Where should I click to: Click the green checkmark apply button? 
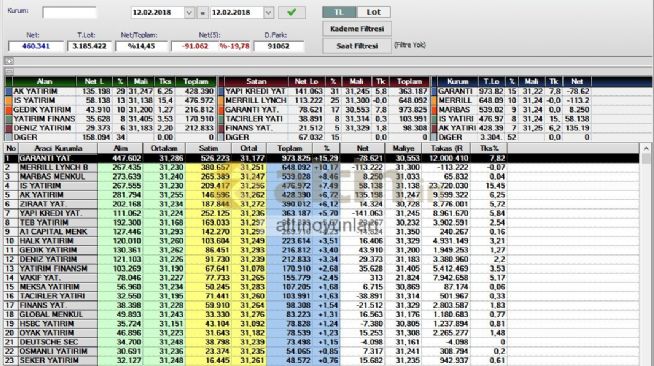(x=292, y=13)
